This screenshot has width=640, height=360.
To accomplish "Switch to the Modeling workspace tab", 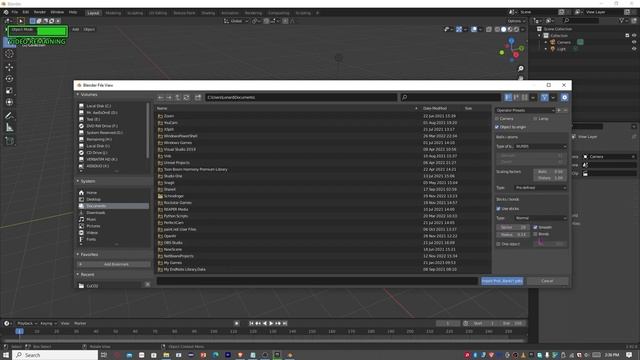I will click(x=113, y=13).
